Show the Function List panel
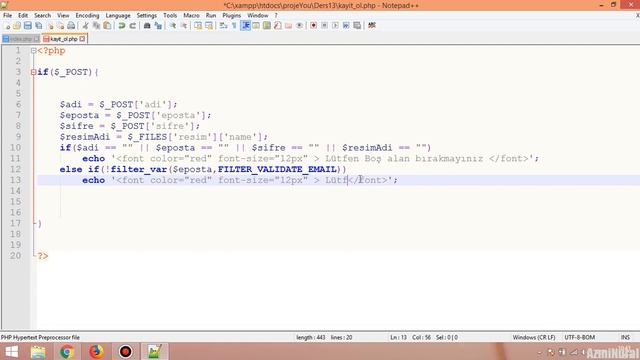The width and height of the screenshot is (640, 360). 278,26
